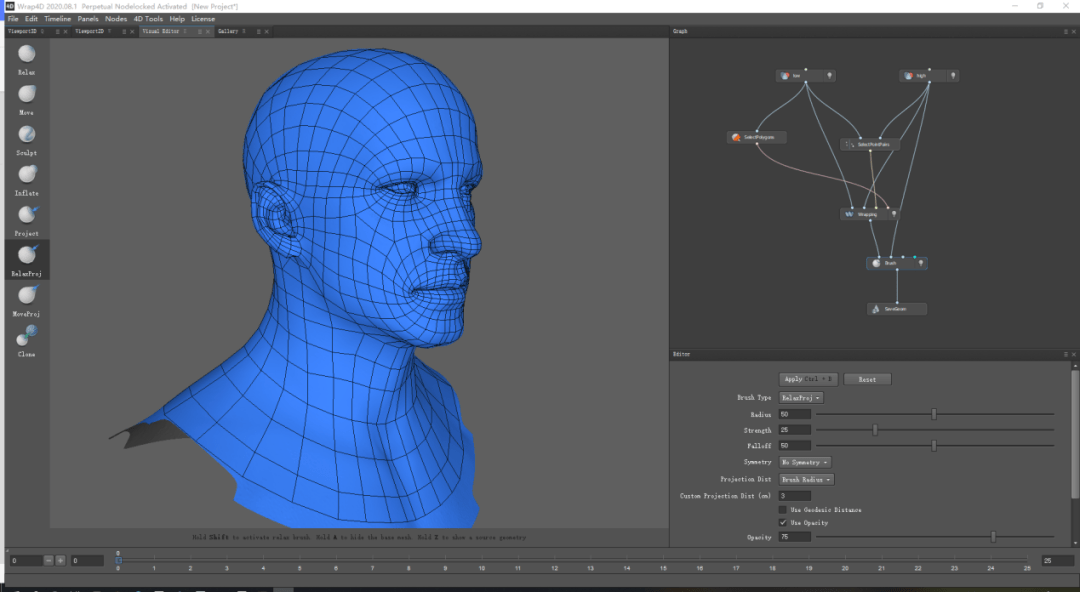
Task: Switch to the Clone brush
Action: coord(26,335)
